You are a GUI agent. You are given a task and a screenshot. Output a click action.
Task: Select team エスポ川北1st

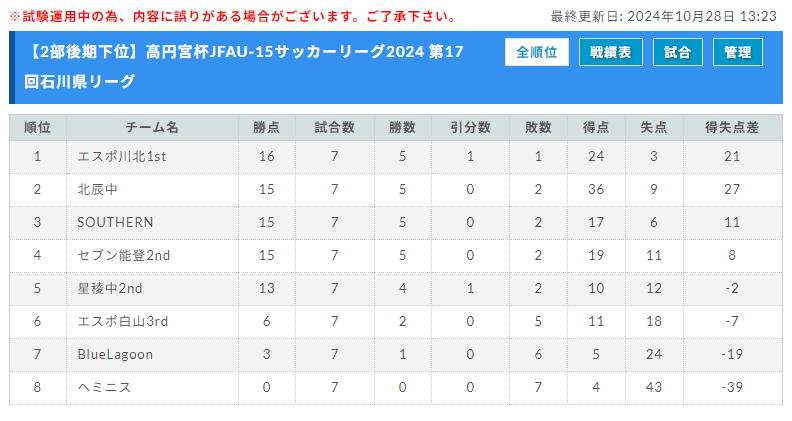[x=122, y=157]
